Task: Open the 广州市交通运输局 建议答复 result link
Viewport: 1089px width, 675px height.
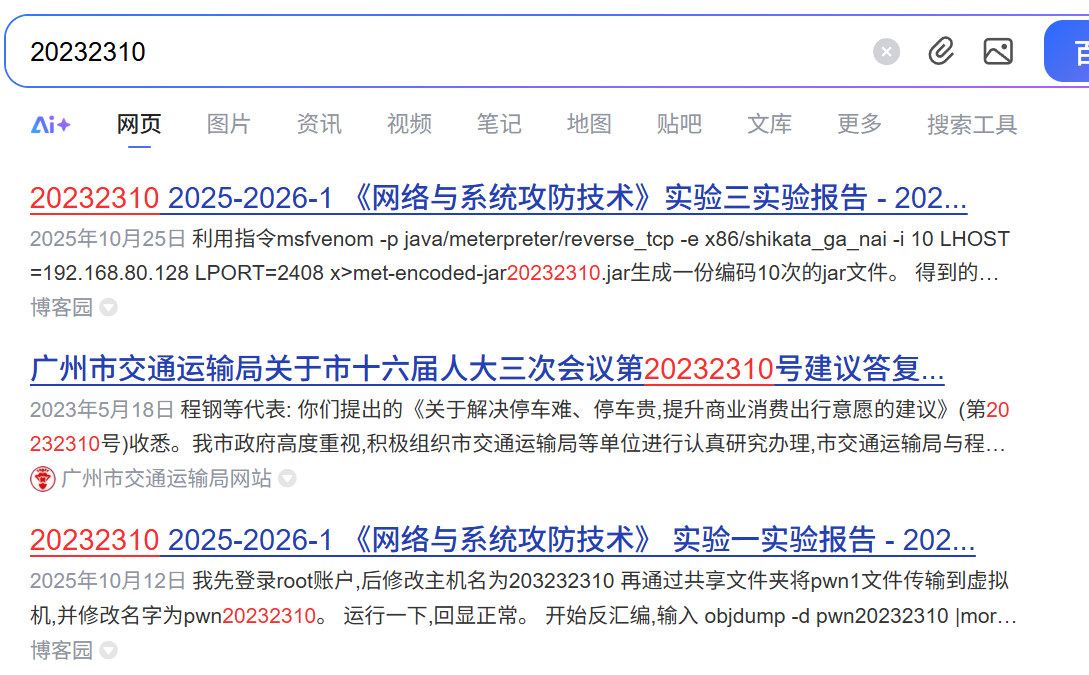Action: click(x=487, y=369)
